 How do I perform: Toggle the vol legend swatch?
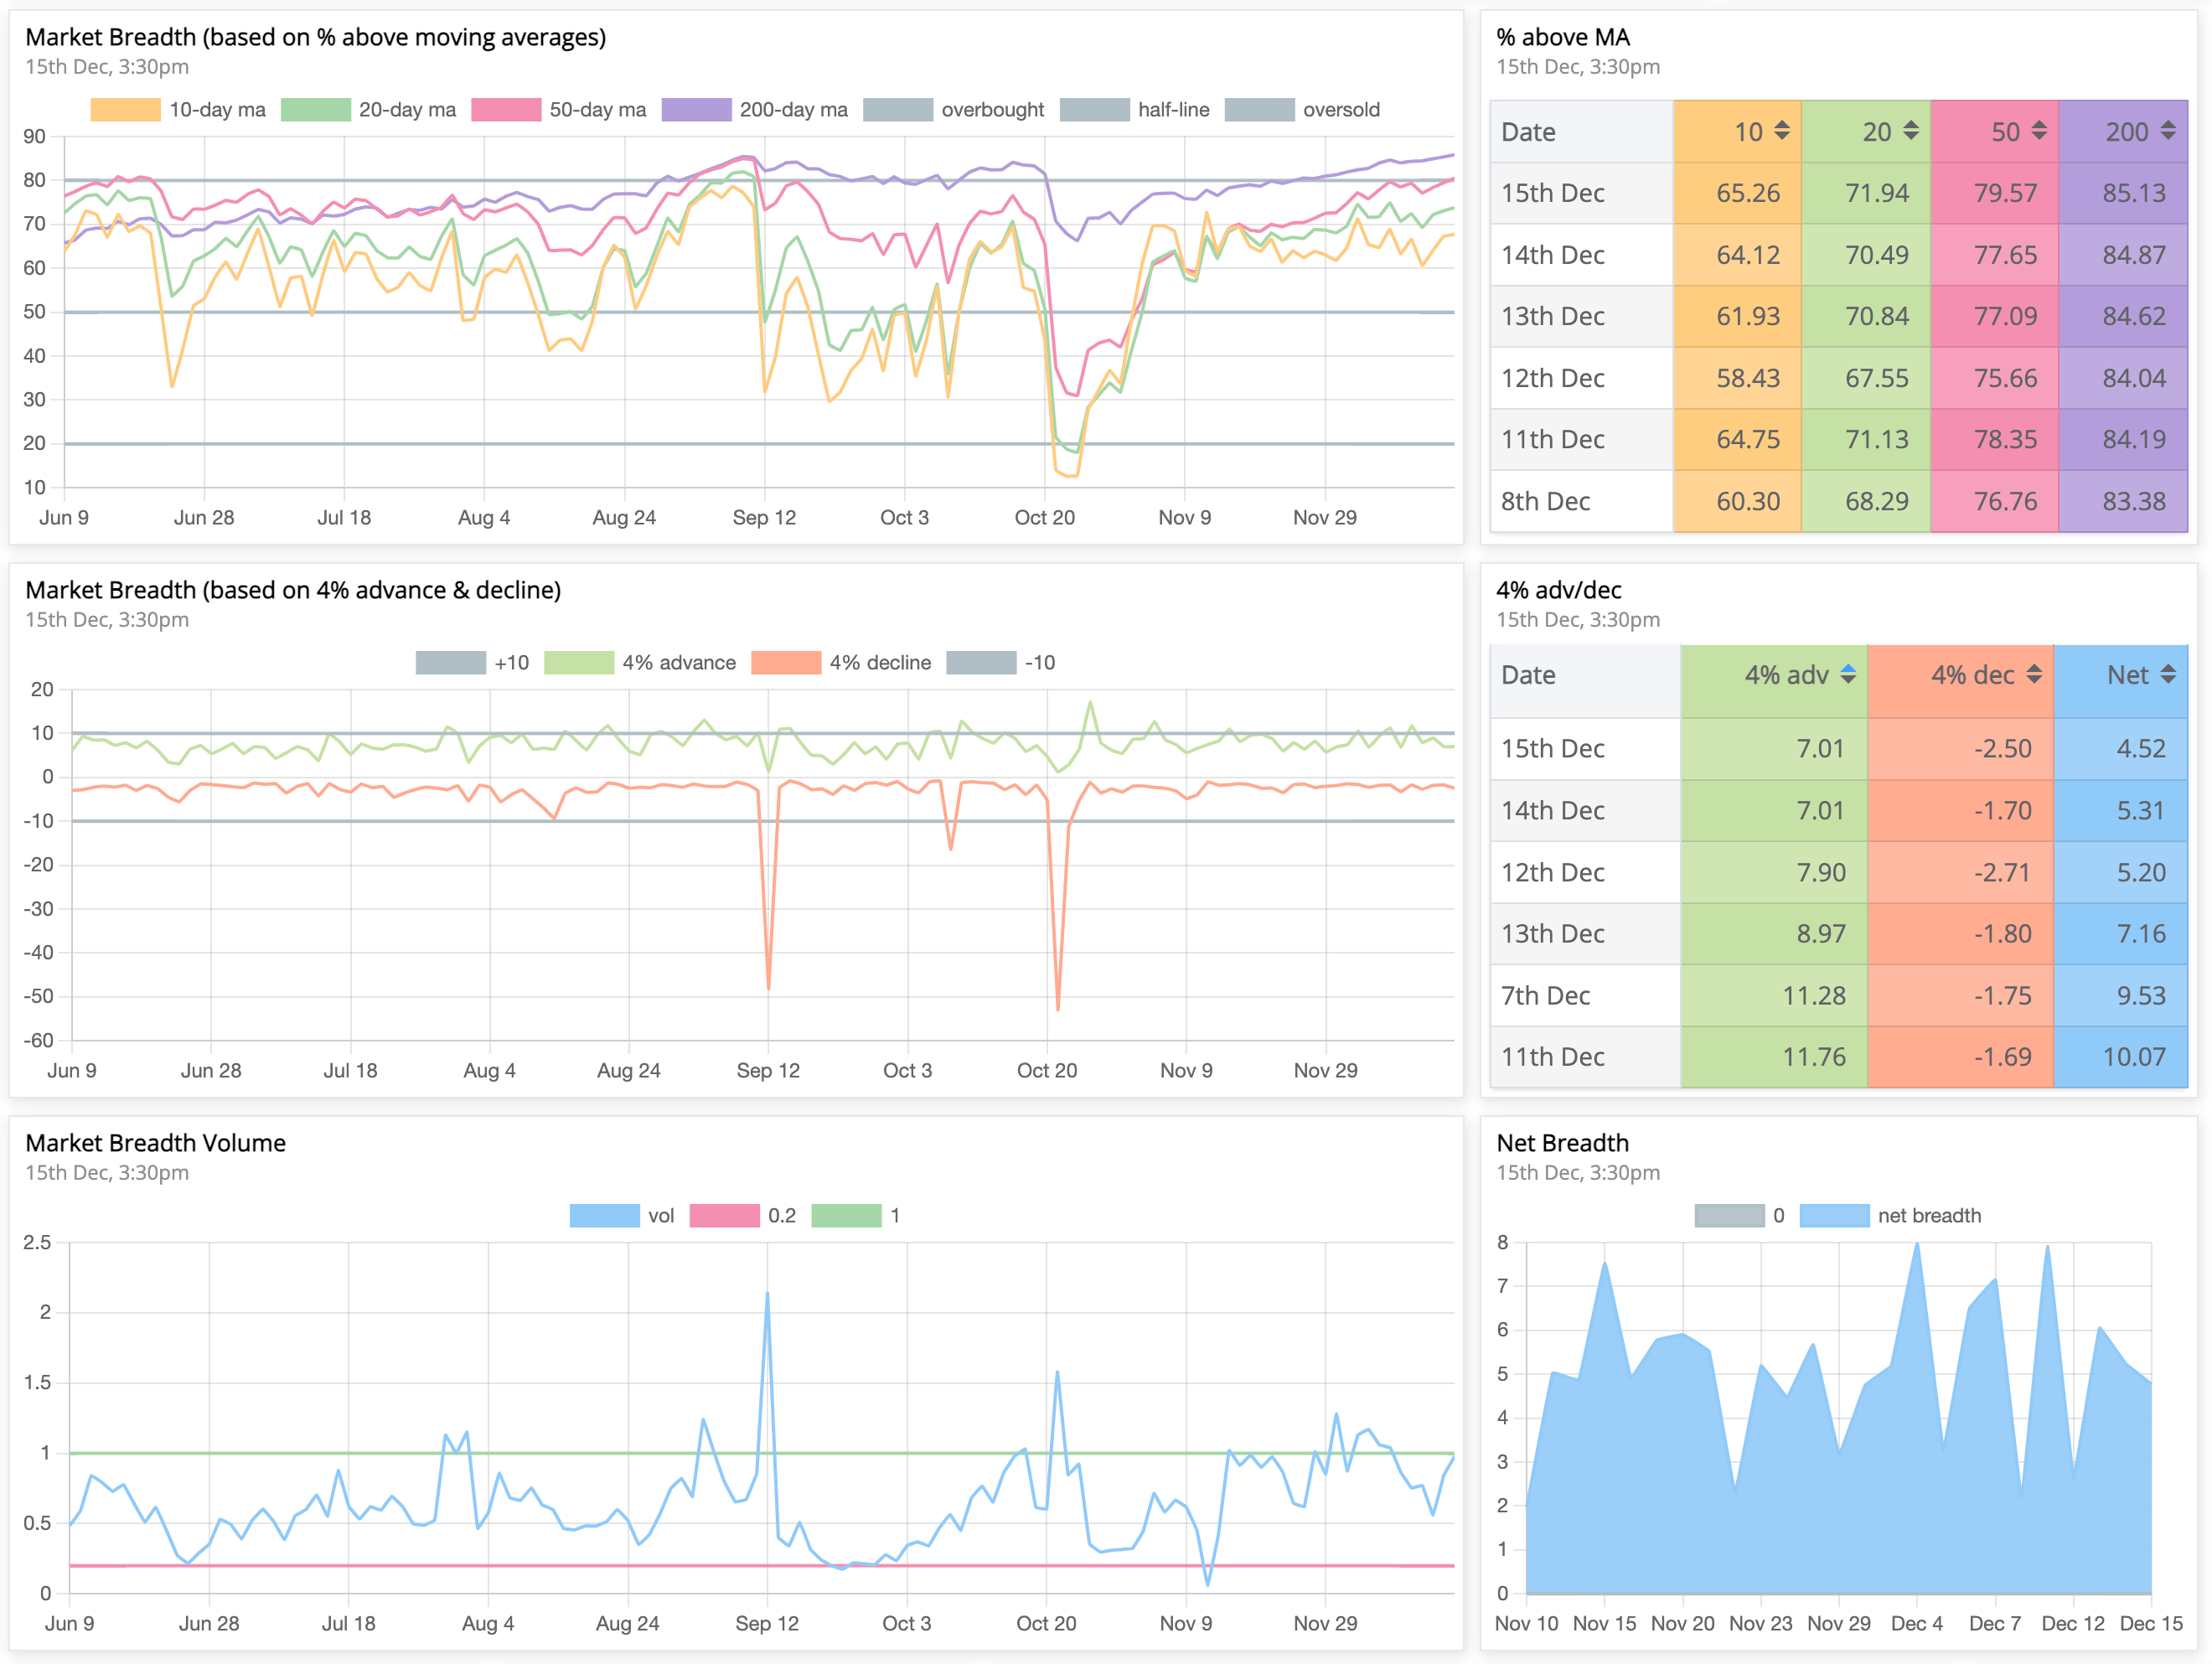[605, 1216]
